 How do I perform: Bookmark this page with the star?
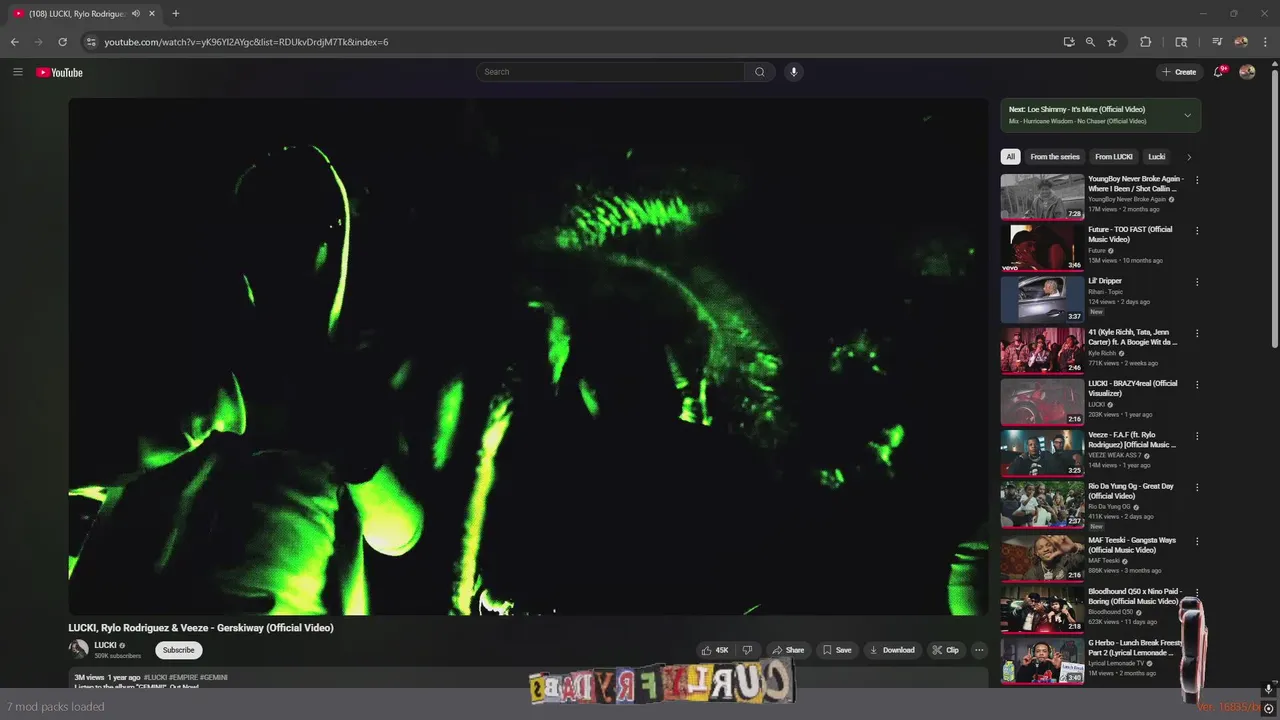point(1112,42)
